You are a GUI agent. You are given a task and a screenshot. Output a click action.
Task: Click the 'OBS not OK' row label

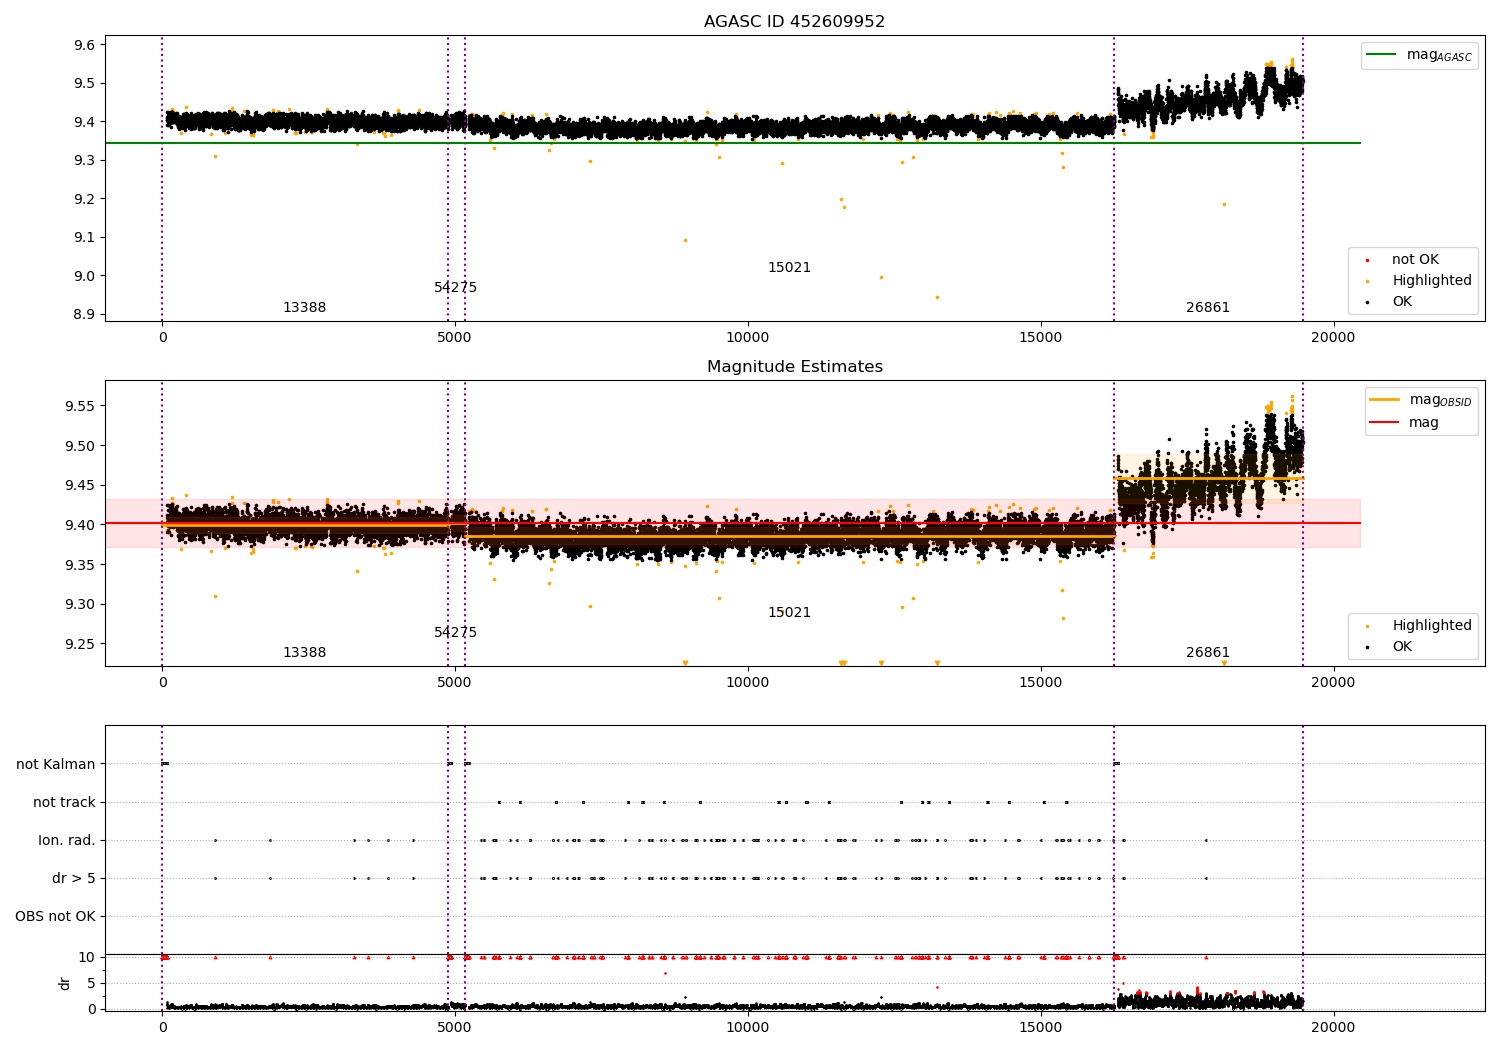pyautogui.click(x=56, y=917)
